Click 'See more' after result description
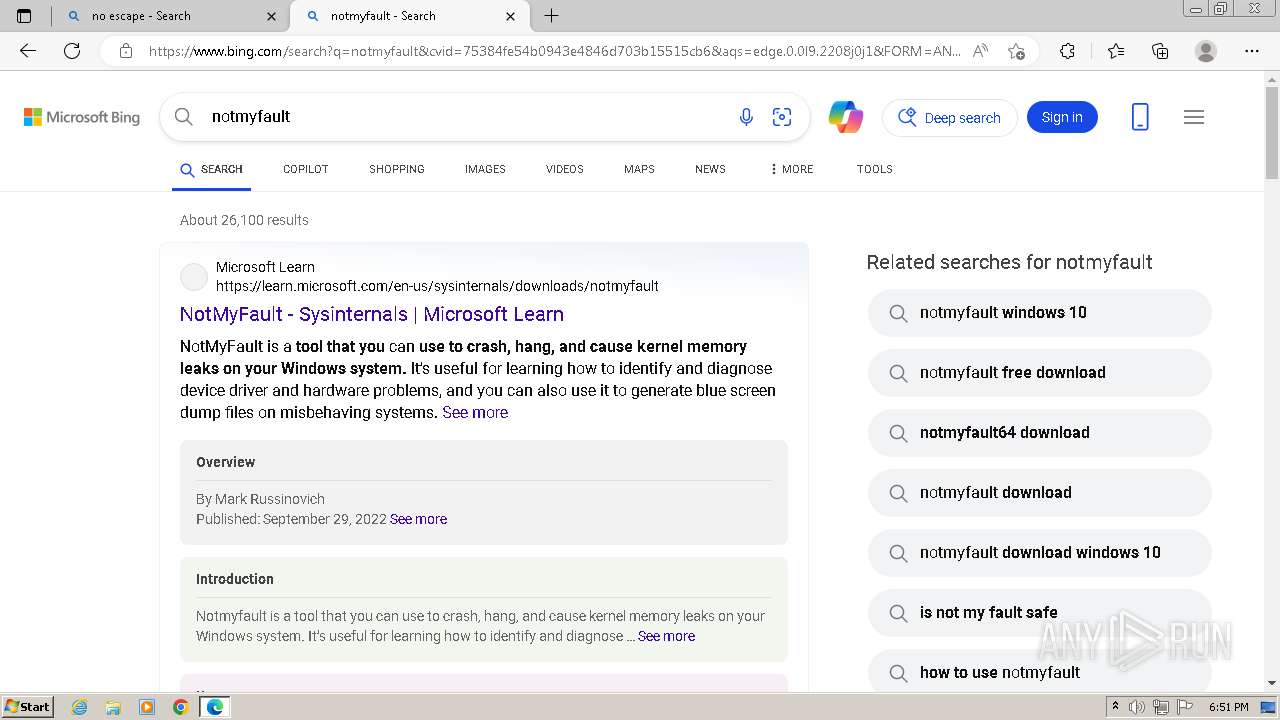 tap(475, 412)
